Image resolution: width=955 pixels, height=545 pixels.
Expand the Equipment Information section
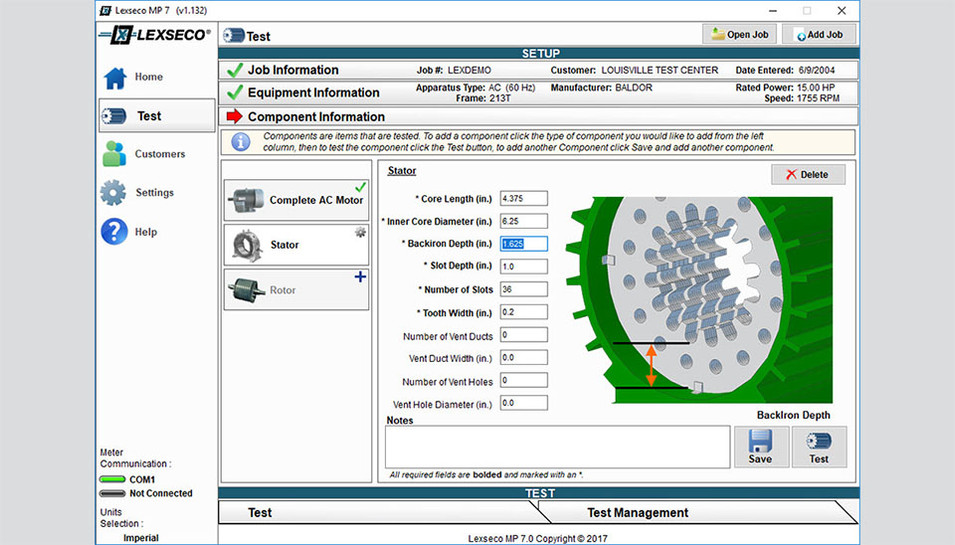pos(538,93)
